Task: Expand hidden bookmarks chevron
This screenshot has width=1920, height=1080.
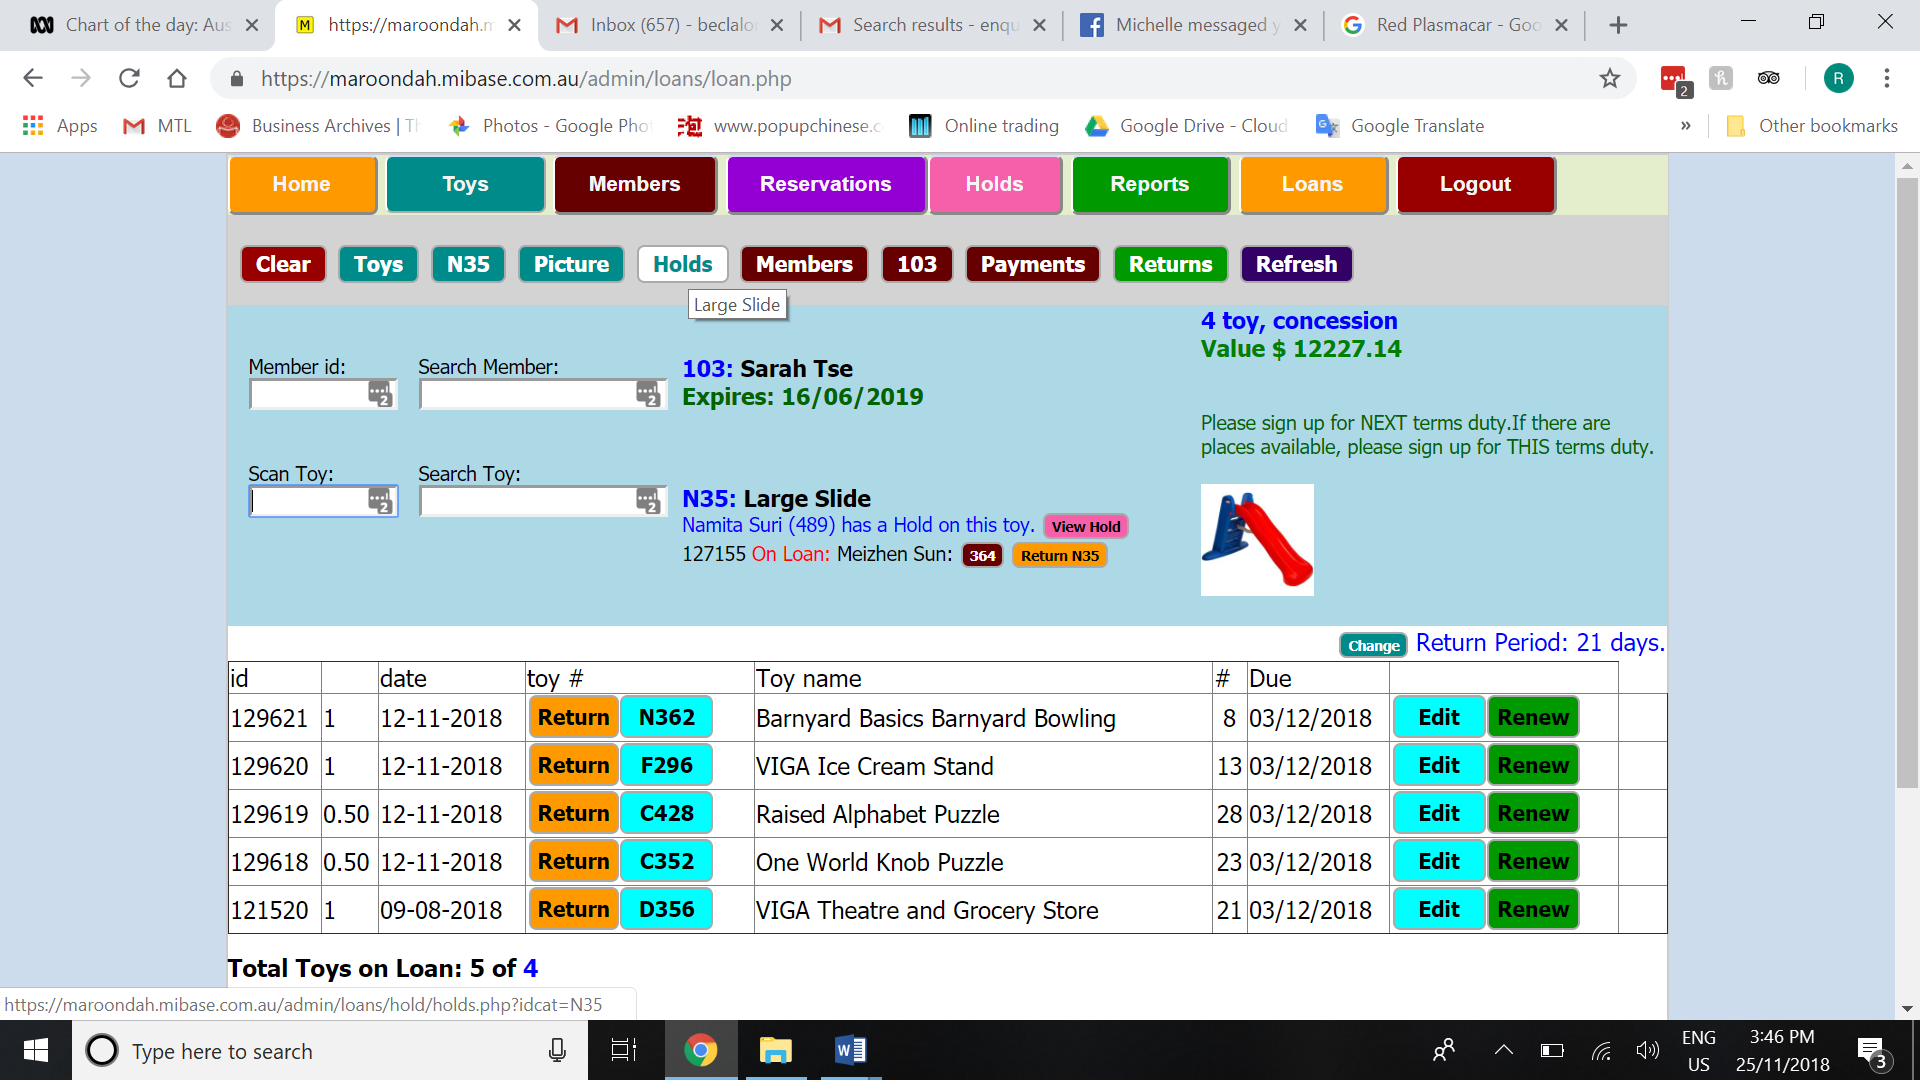Action: pyautogui.click(x=1685, y=125)
